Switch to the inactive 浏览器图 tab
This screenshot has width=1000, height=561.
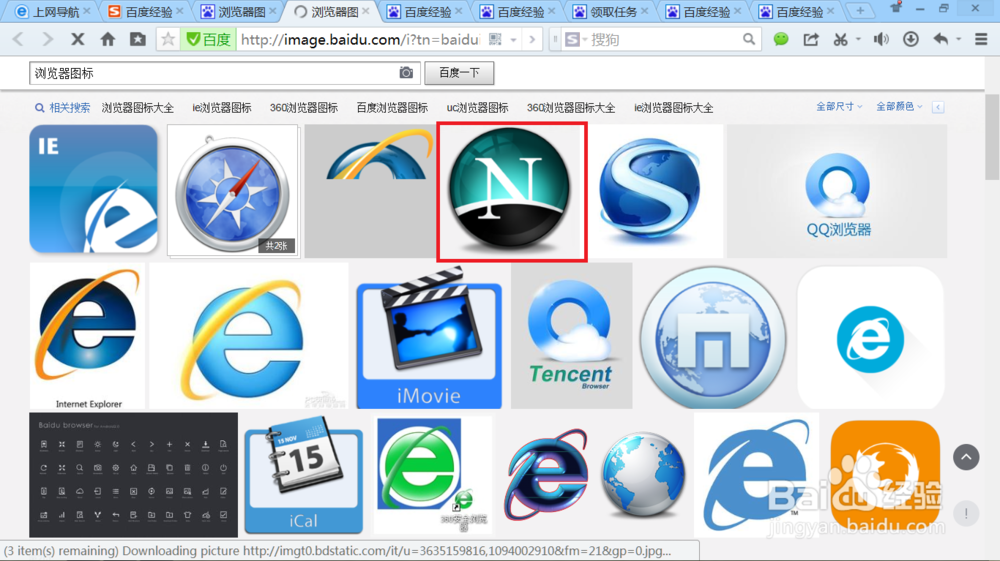pos(239,11)
